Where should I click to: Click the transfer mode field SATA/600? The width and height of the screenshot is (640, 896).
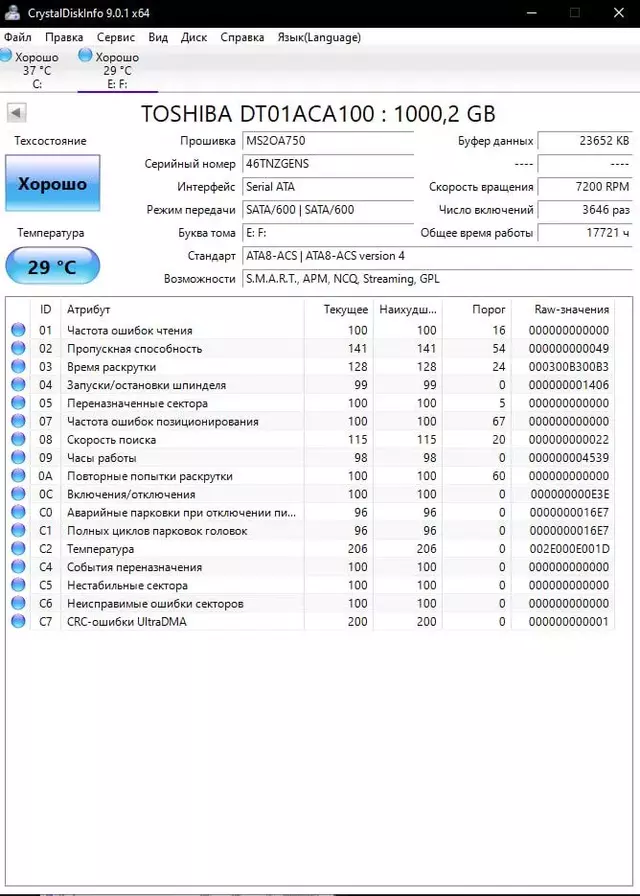point(328,210)
